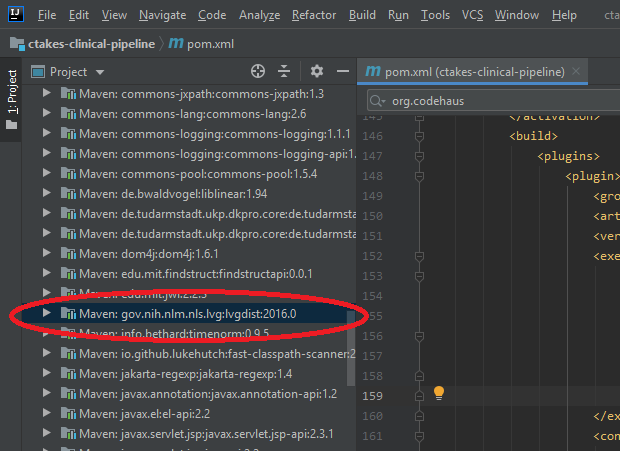This screenshot has height=451, width=620.
Task: Select library icon of lvgdist:2016.0
Action: click(68, 313)
